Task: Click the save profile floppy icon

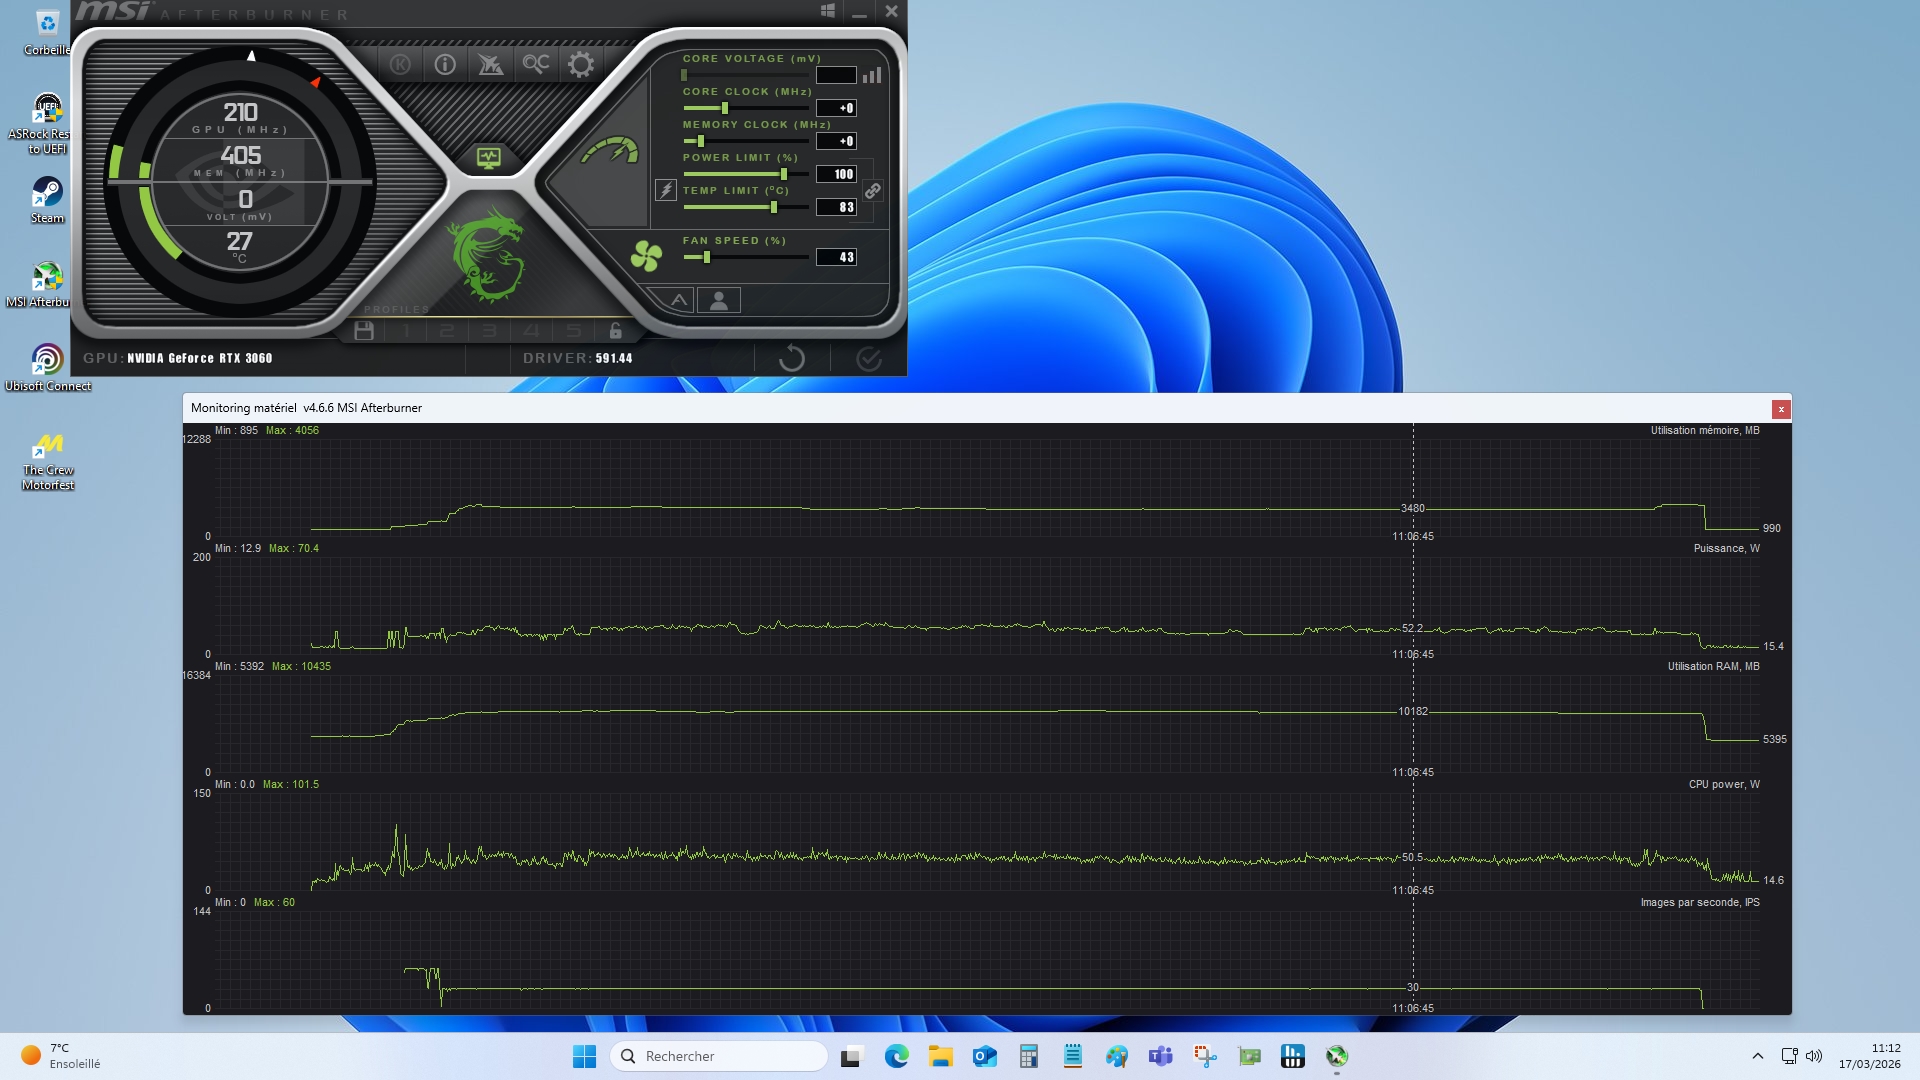Action: [364, 331]
